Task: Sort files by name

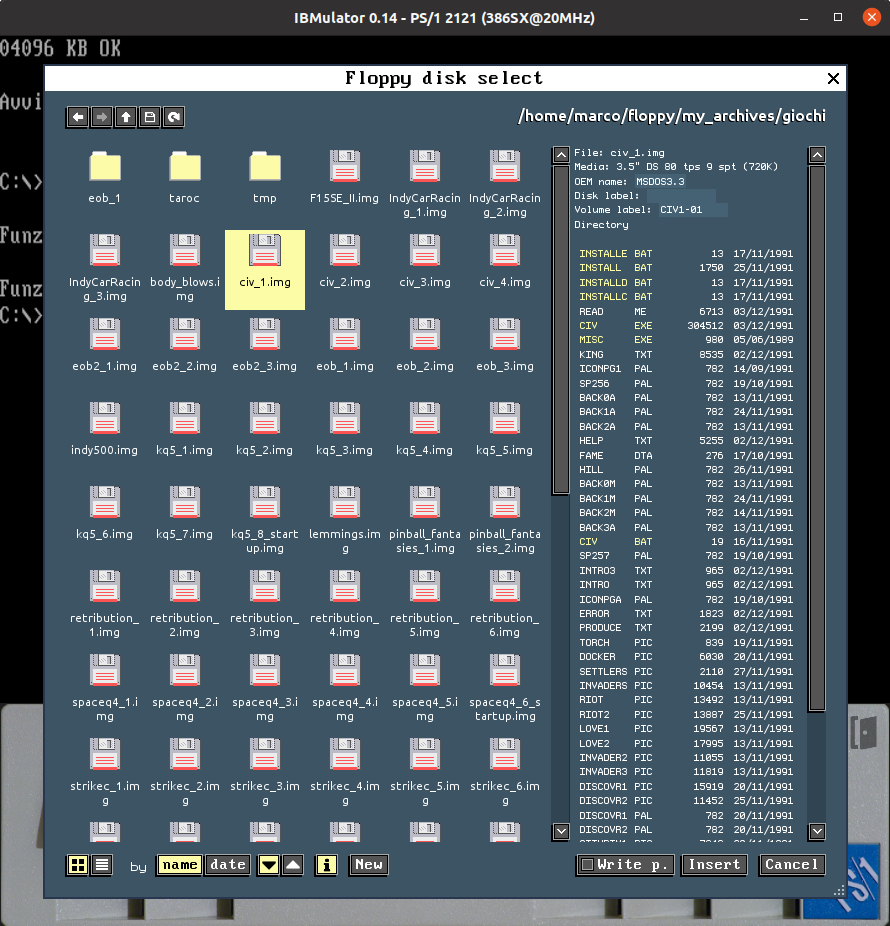Action: [x=180, y=865]
